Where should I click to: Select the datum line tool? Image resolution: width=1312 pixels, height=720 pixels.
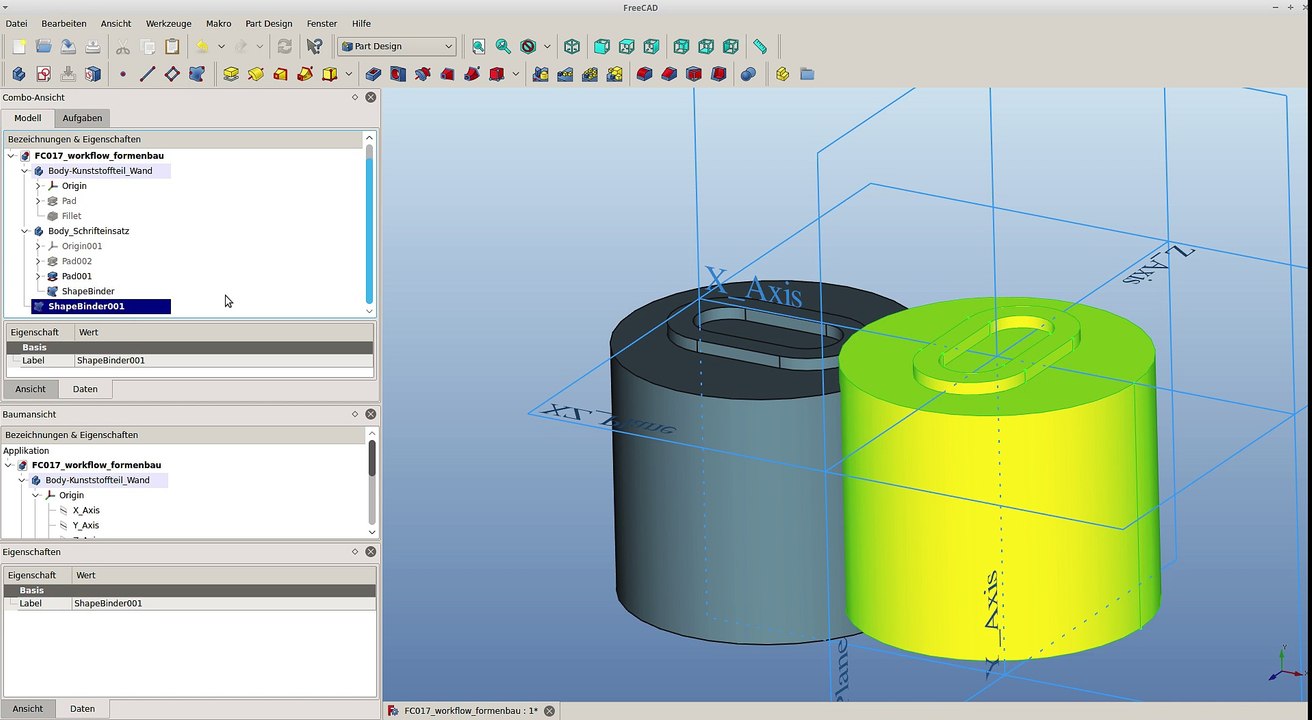147,74
